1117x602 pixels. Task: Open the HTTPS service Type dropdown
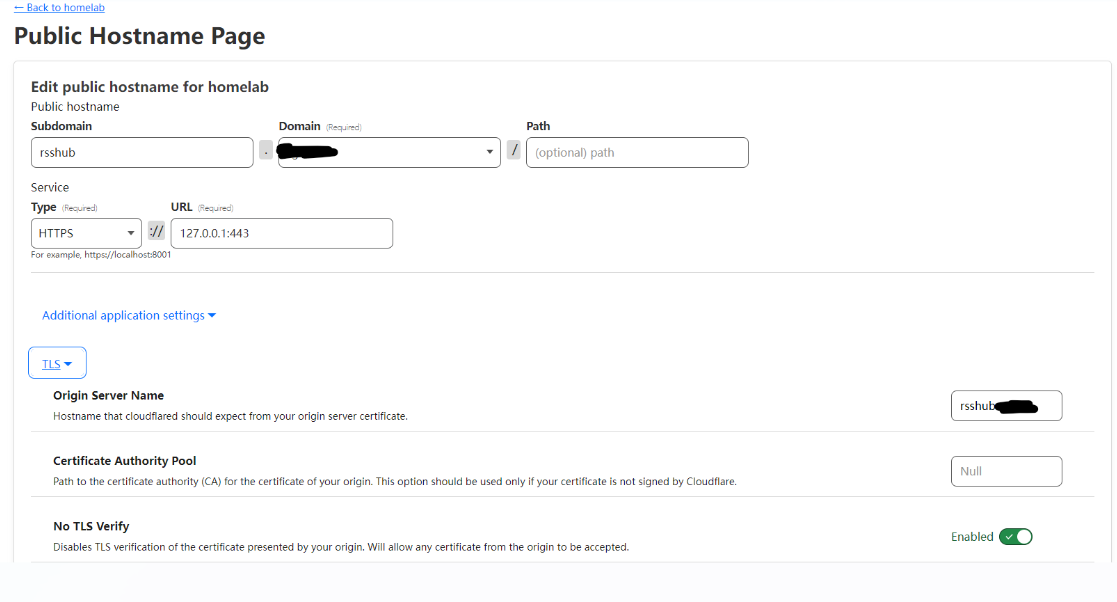pos(86,233)
